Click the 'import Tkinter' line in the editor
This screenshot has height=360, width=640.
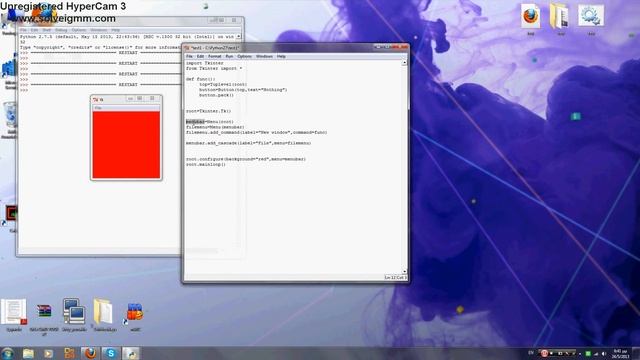205,63
